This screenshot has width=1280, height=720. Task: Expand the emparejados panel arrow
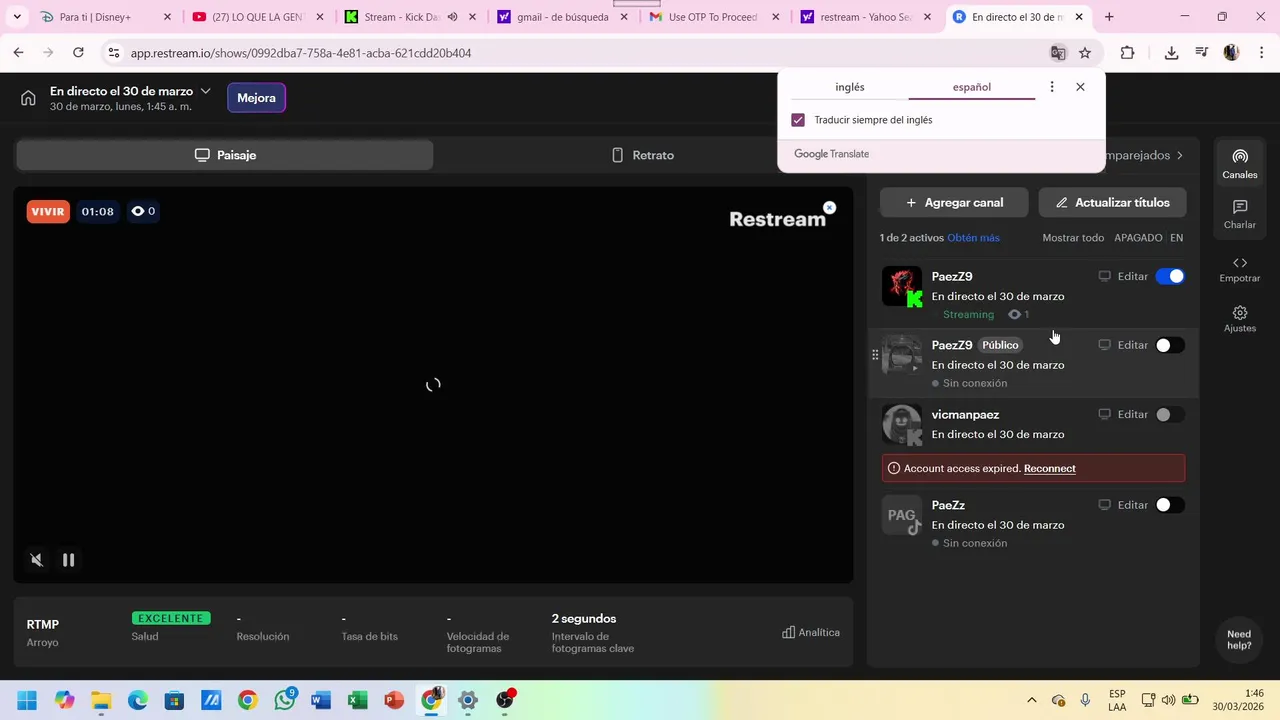point(1180,155)
